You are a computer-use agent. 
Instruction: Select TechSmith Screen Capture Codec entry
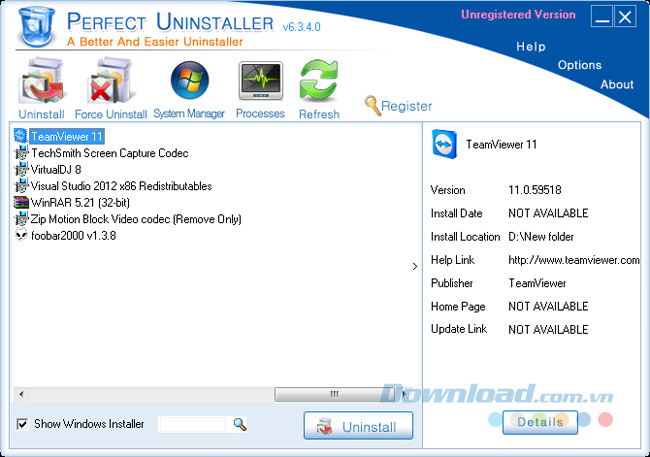click(110, 153)
